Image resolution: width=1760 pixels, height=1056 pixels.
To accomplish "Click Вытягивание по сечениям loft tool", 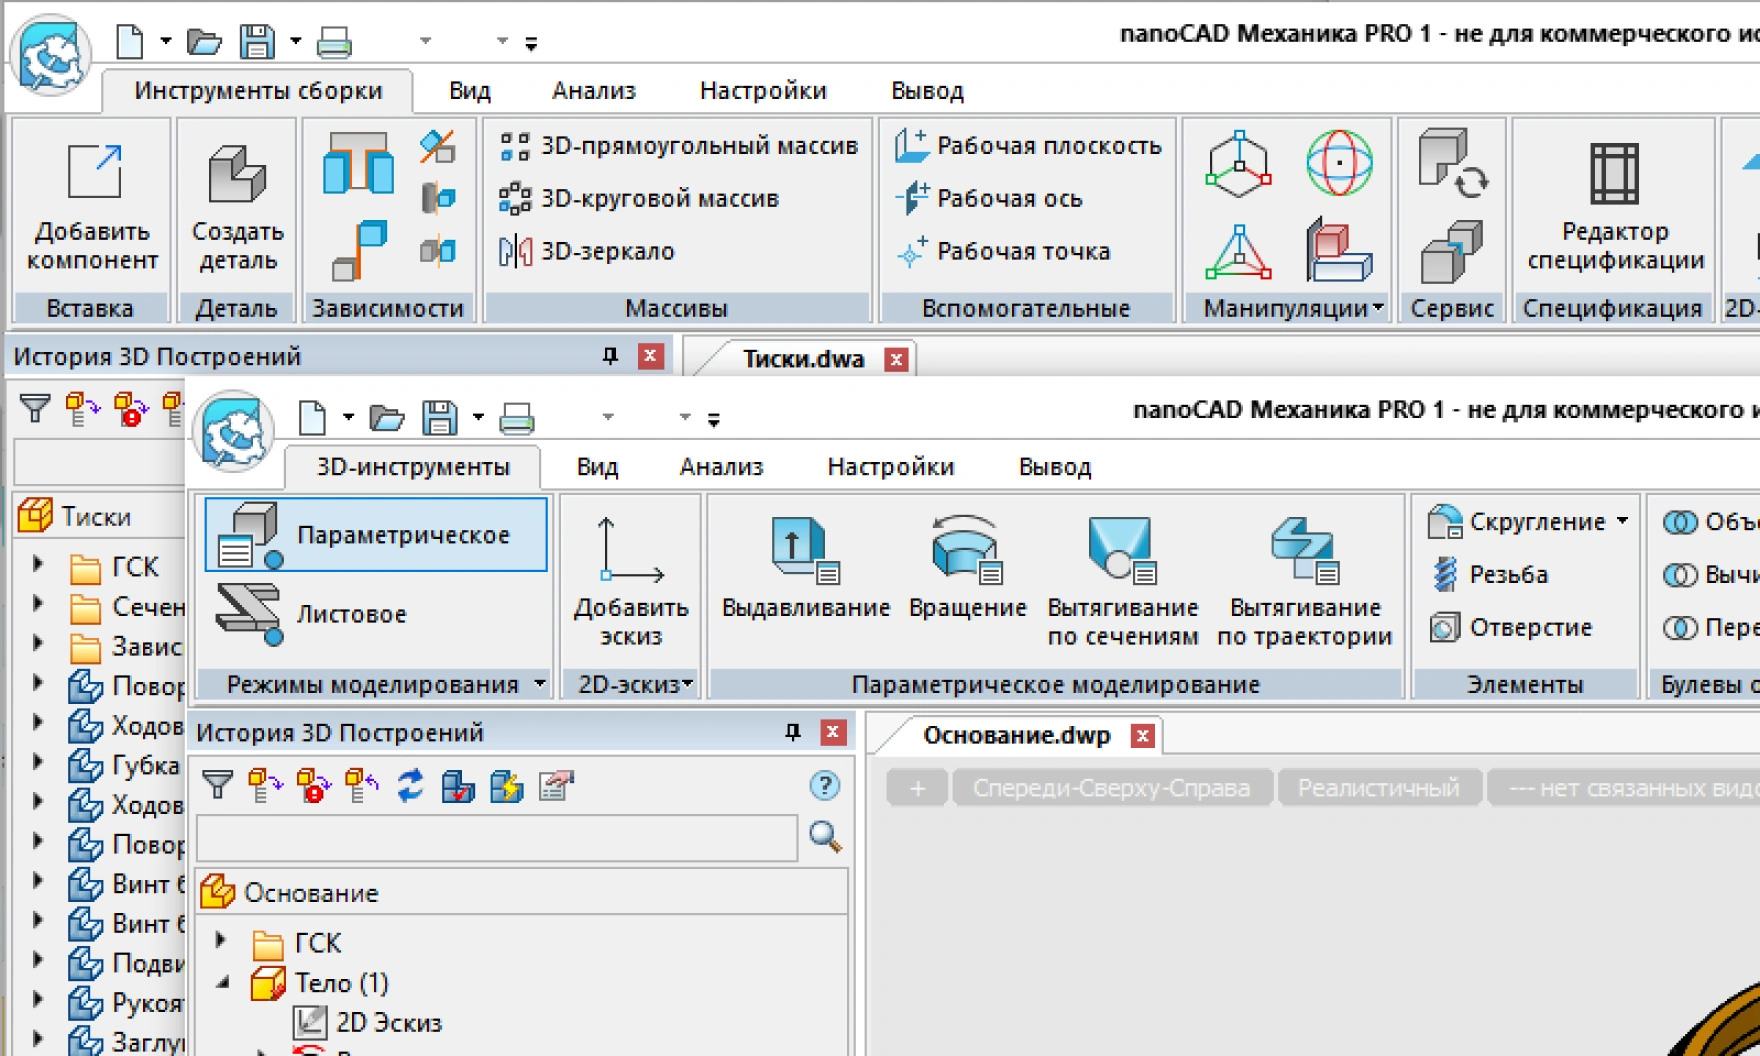I will (x=1122, y=550).
